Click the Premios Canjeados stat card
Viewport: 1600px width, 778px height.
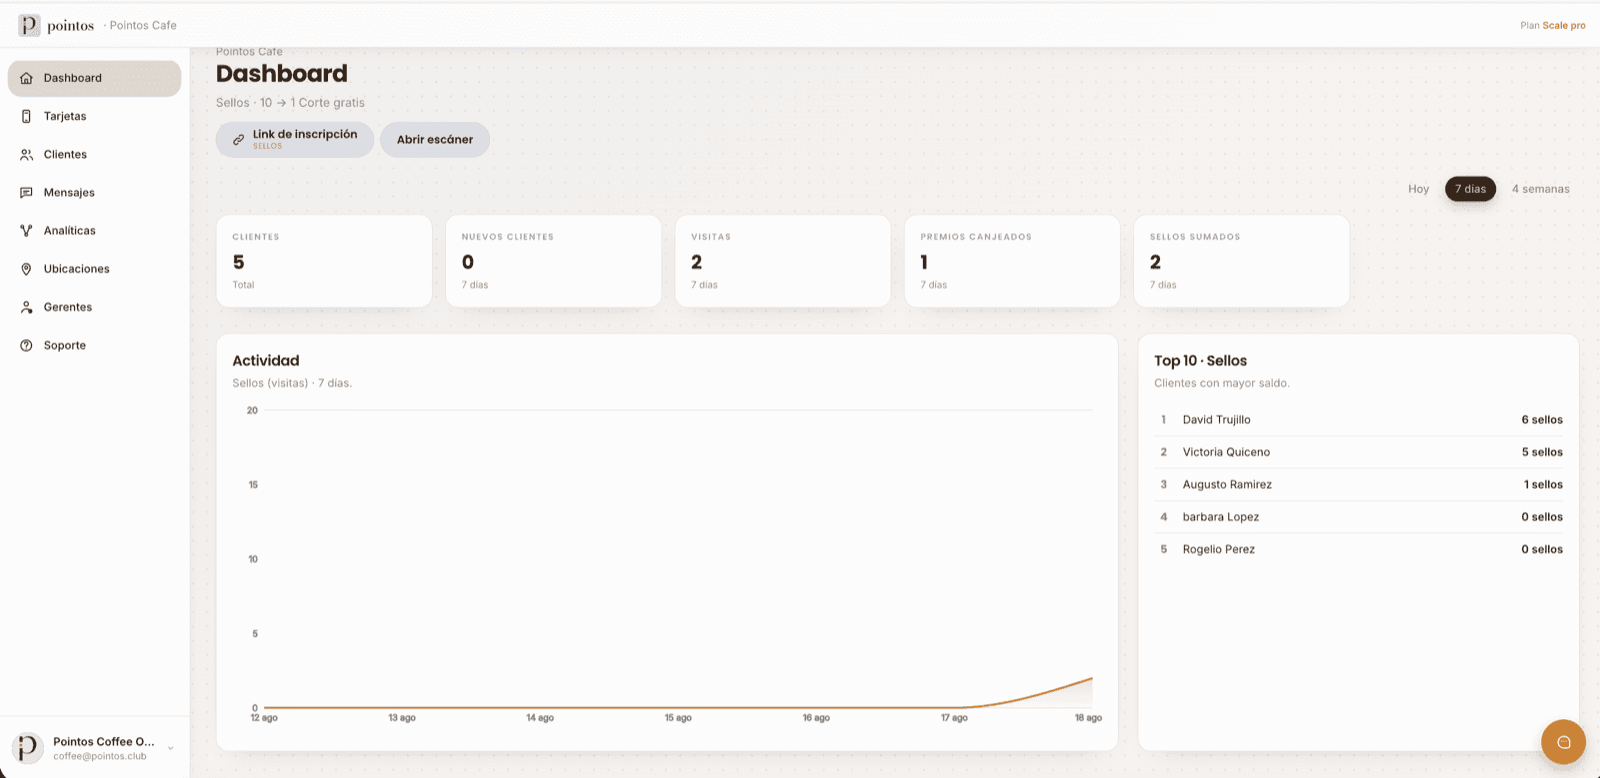[1012, 261]
